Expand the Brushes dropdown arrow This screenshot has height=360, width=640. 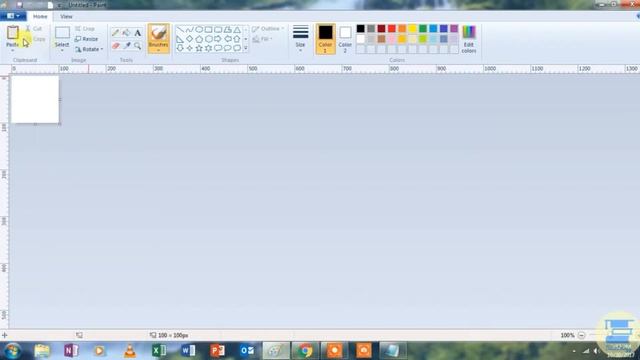(x=158, y=50)
